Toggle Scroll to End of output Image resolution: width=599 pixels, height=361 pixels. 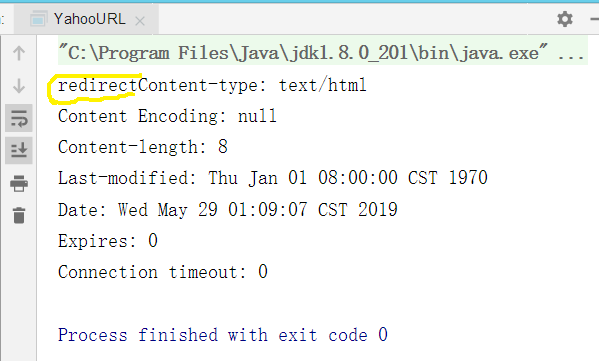tap(19, 151)
